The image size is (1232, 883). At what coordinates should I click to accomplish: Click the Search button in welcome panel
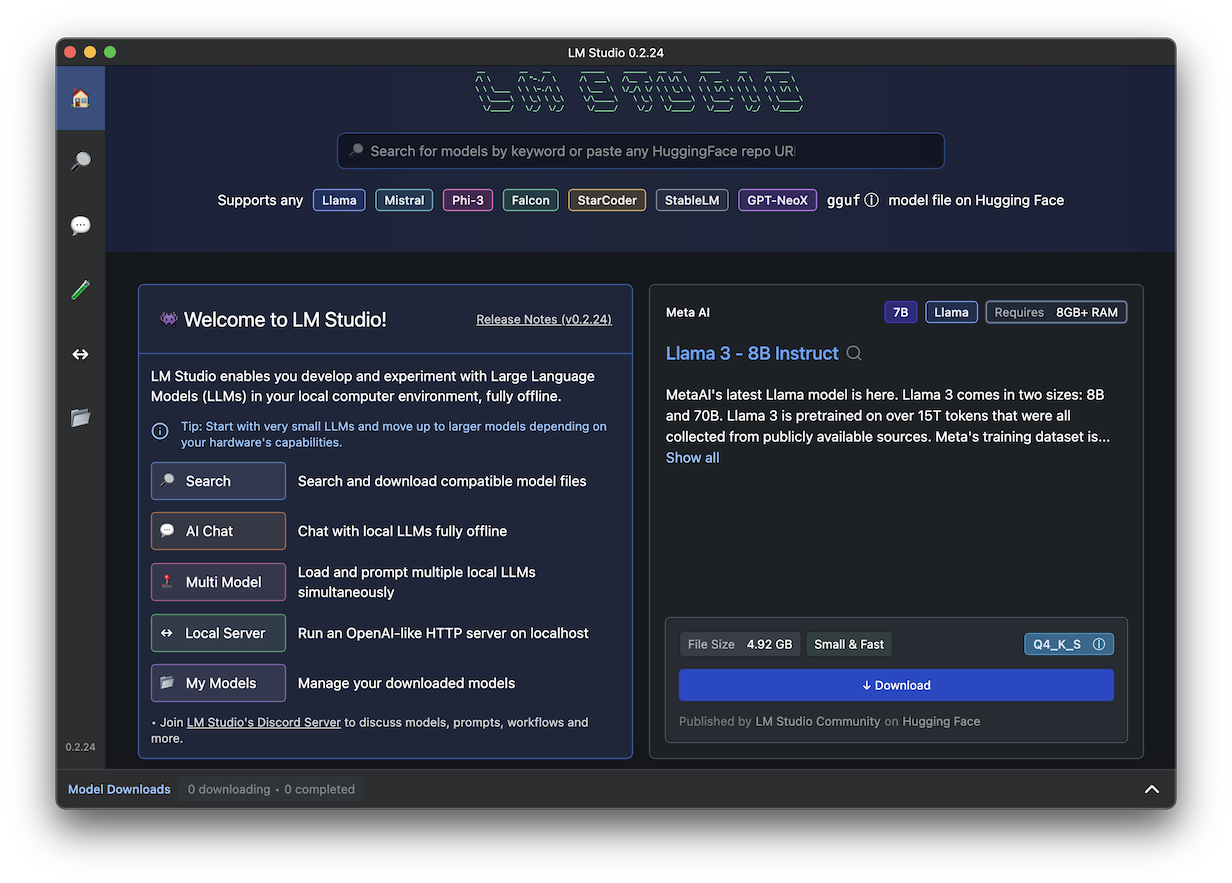point(218,481)
